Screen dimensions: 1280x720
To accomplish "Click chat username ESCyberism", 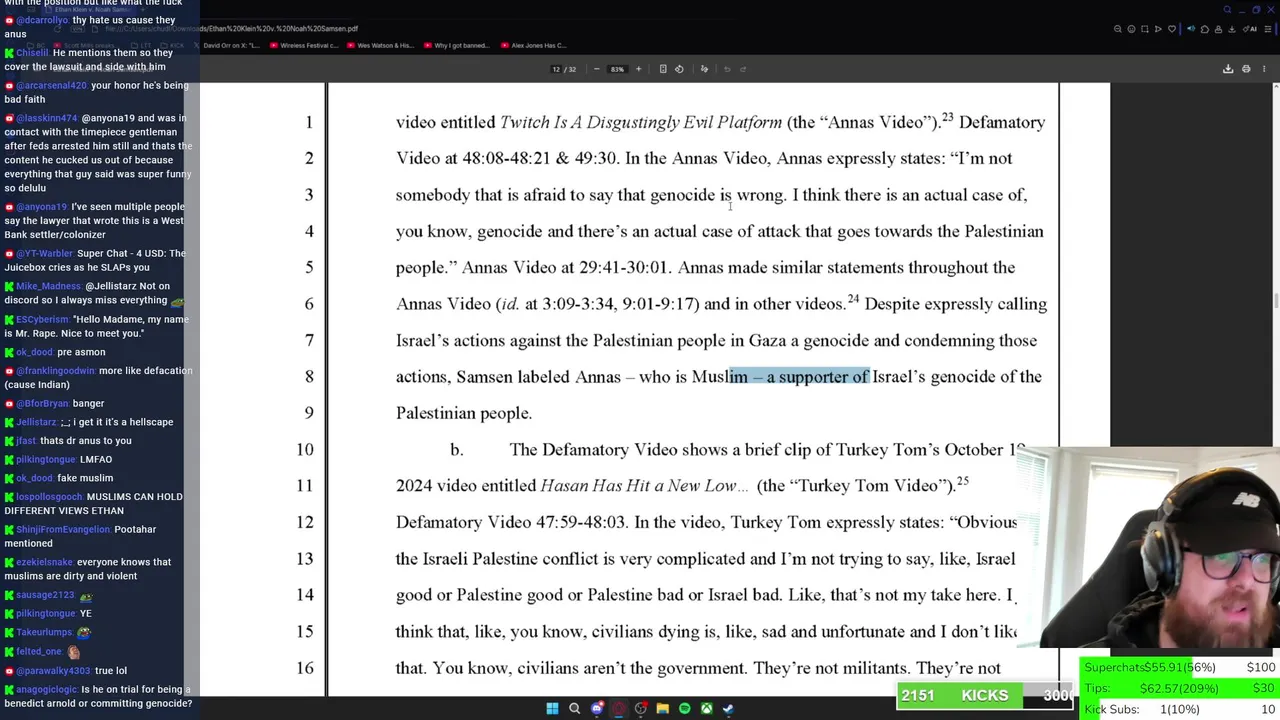I will pyautogui.click(x=42, y=319).
